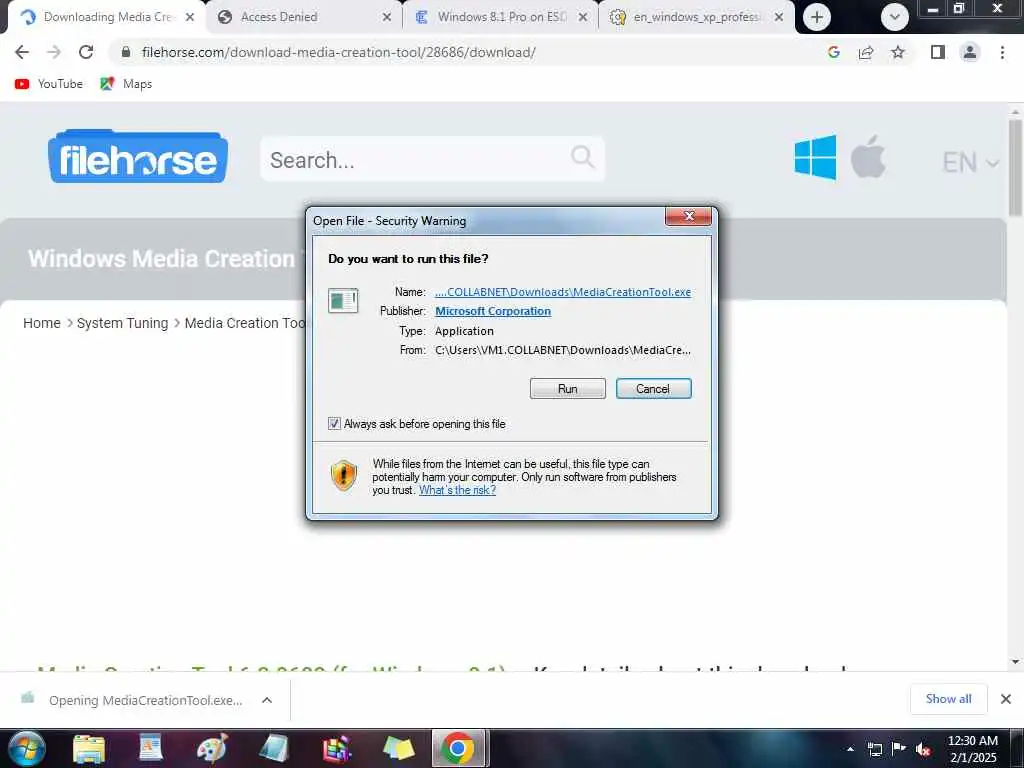1024x768 pixels.
Task: Open the Paint taskbar icon
Action: click(212, 749)
